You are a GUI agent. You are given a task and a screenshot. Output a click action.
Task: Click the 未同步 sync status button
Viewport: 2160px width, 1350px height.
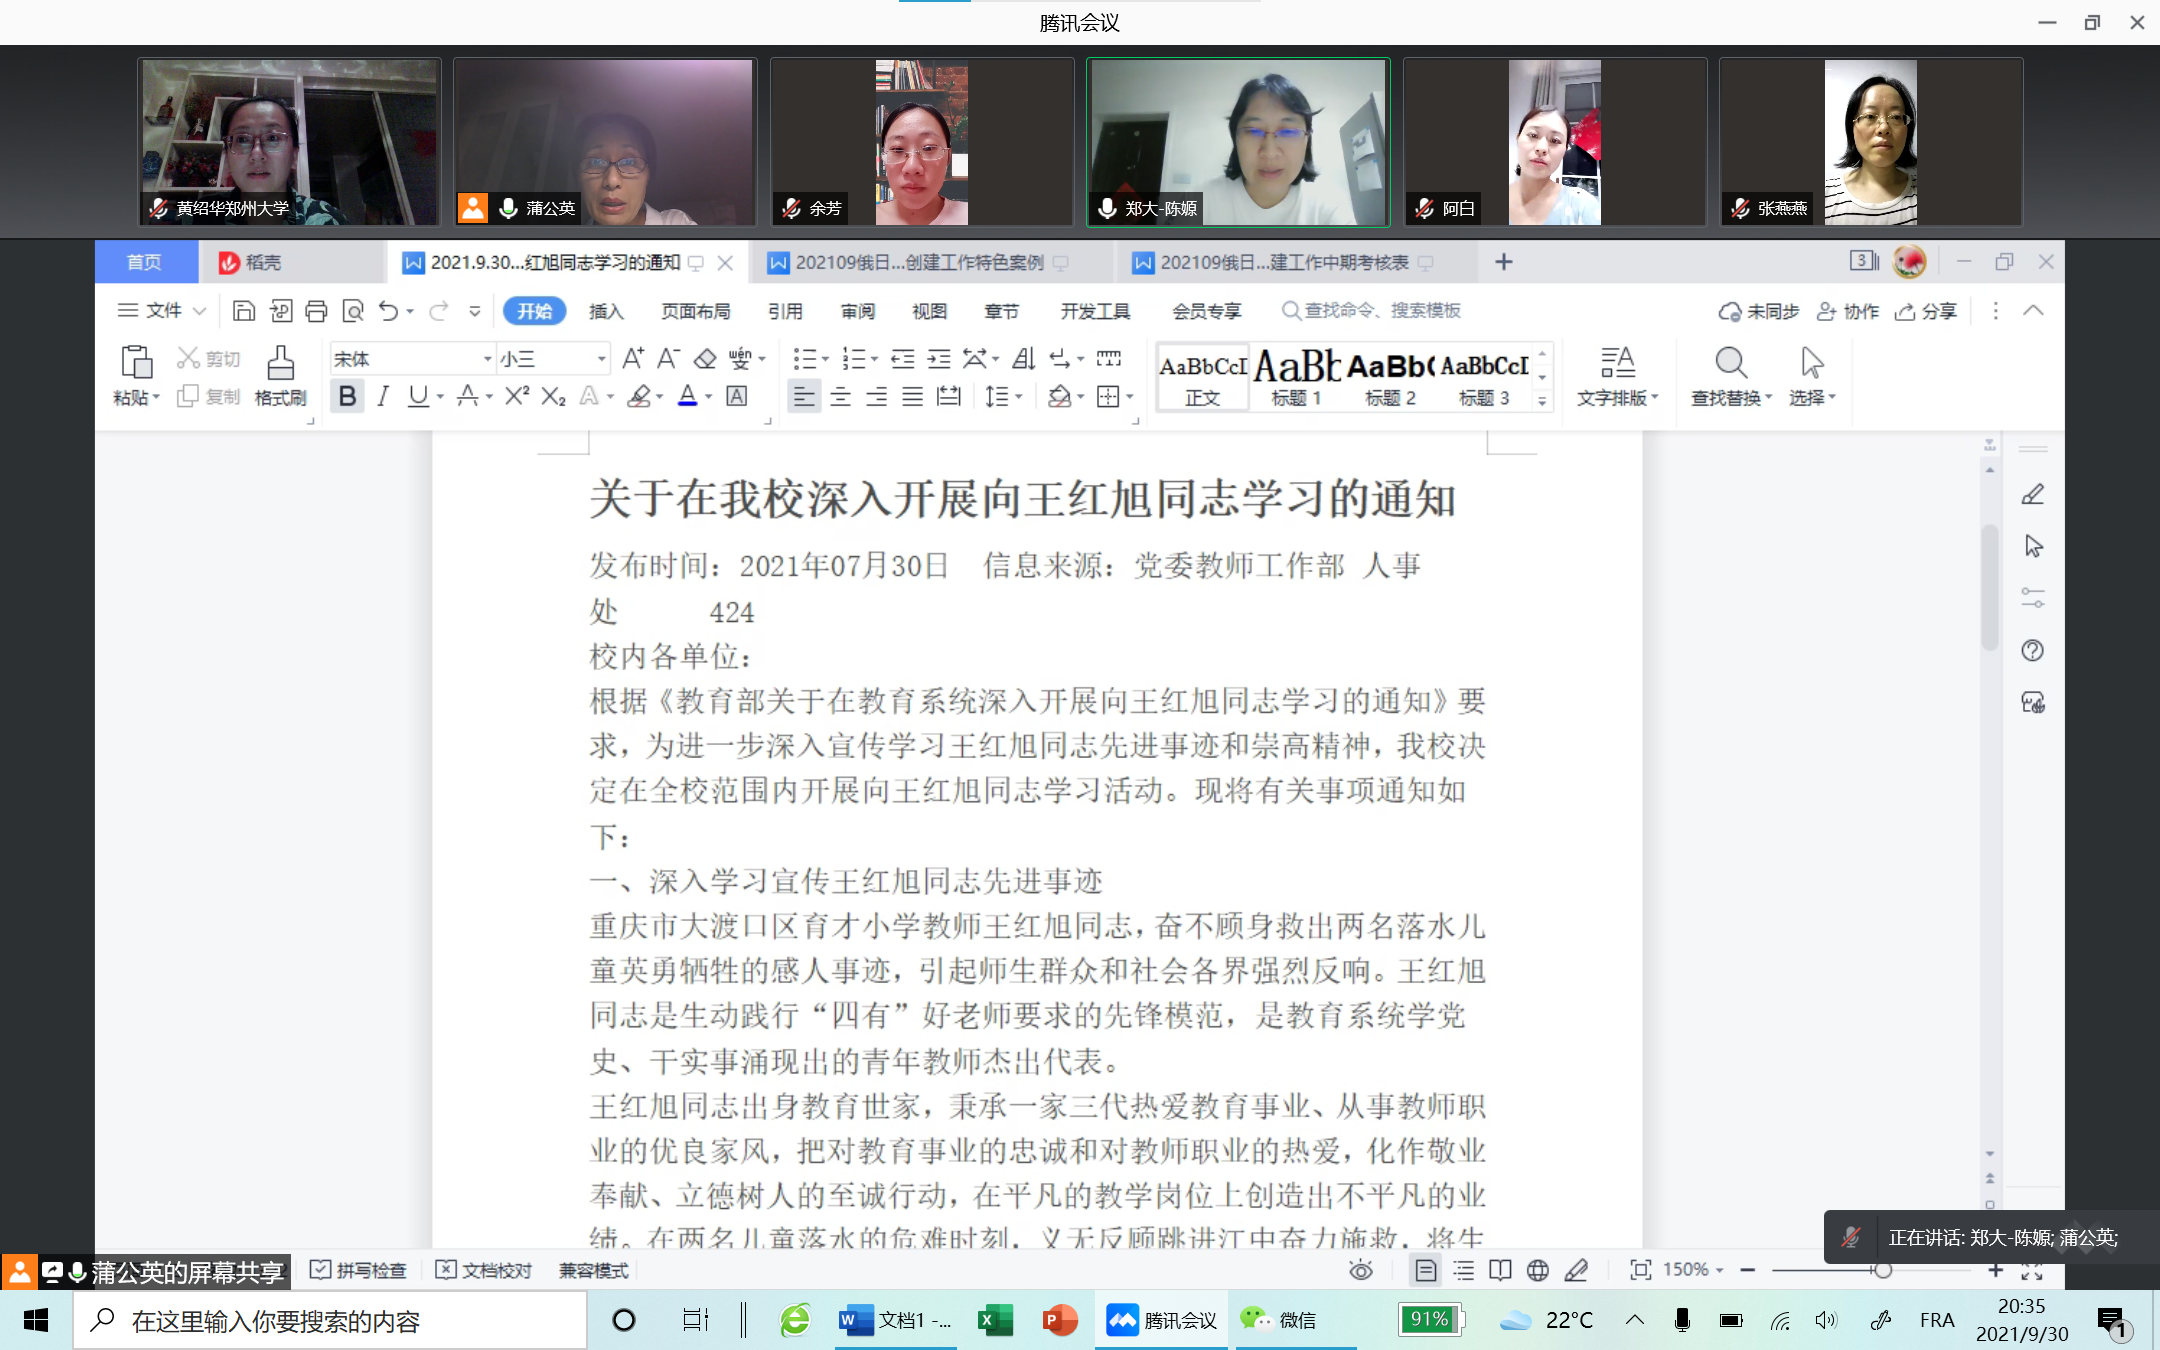[1759, 311]
